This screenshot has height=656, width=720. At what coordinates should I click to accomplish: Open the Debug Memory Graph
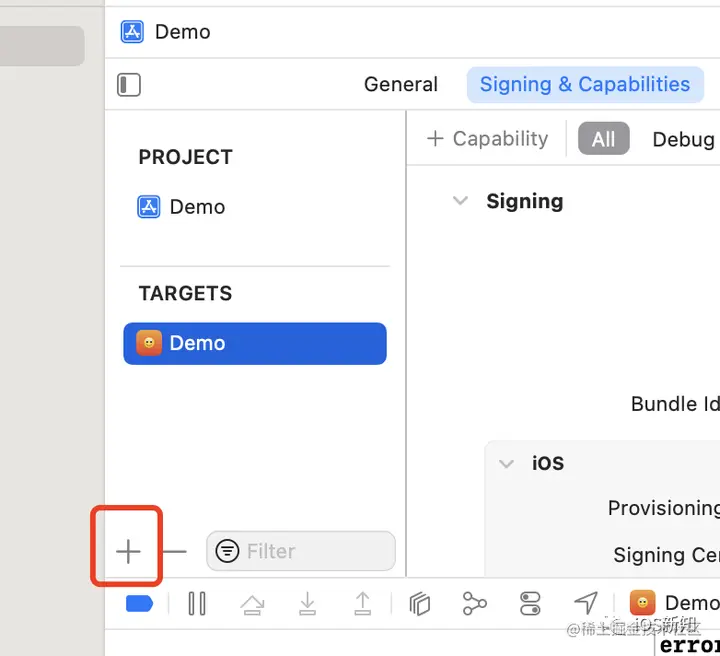tap(474, 603)
